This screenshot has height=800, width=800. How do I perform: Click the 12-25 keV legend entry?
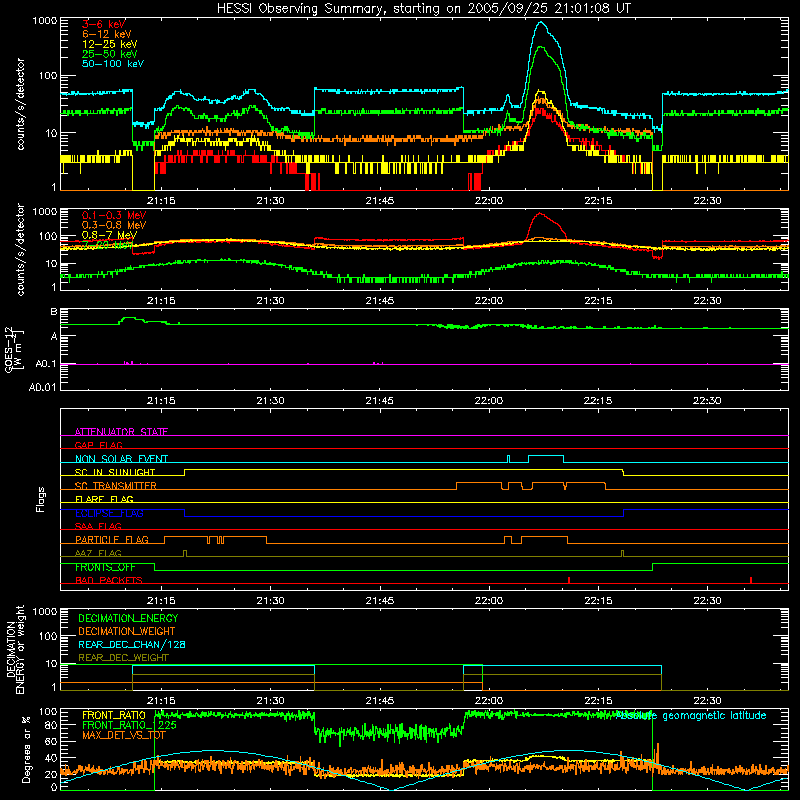pos(110,44)
